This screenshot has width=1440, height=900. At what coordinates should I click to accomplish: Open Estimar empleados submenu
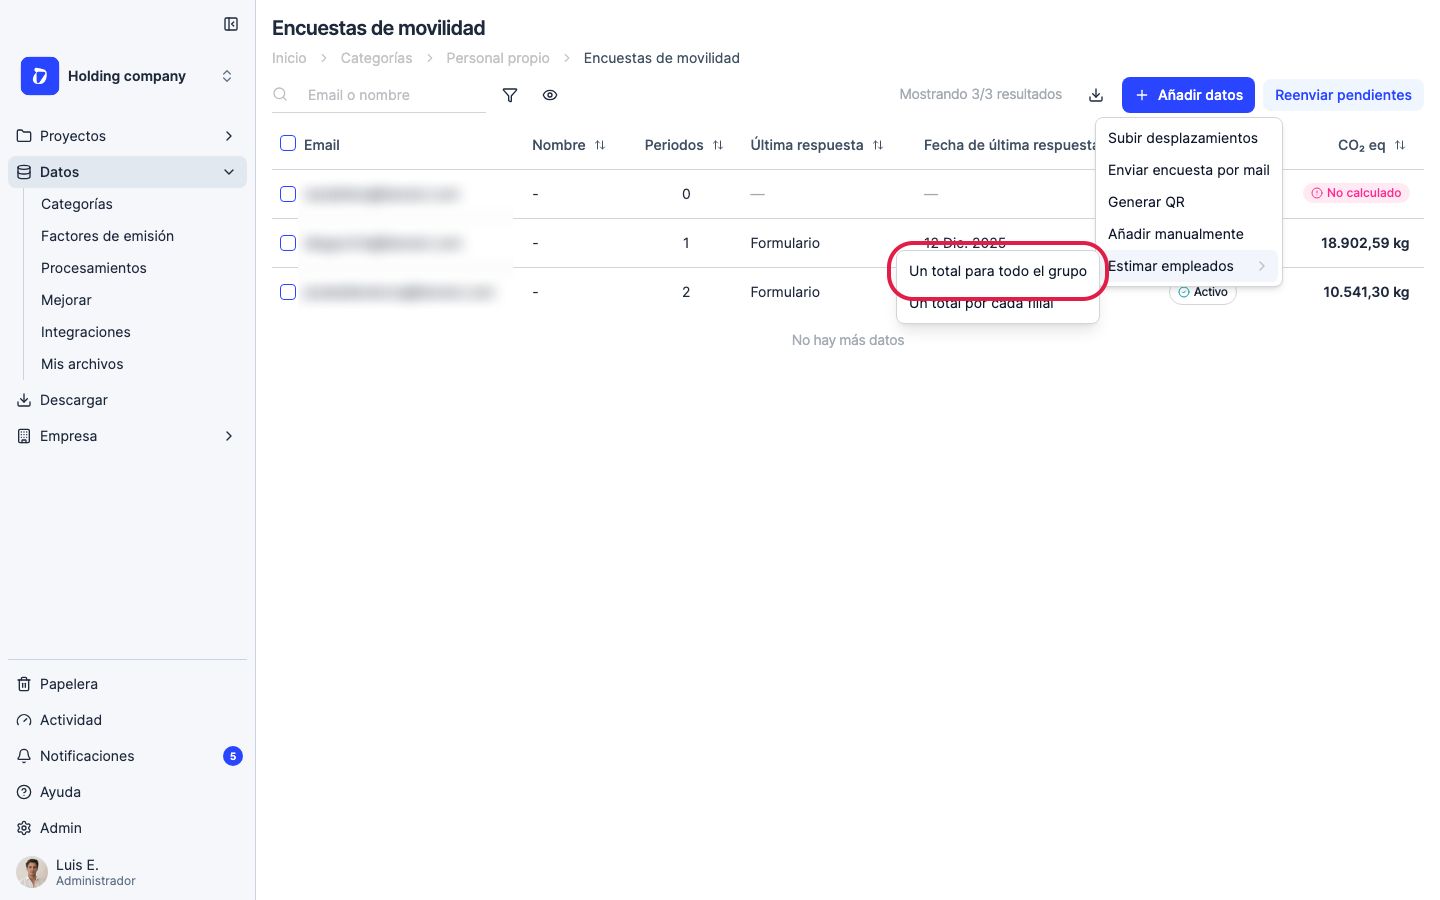point(1189,266)
